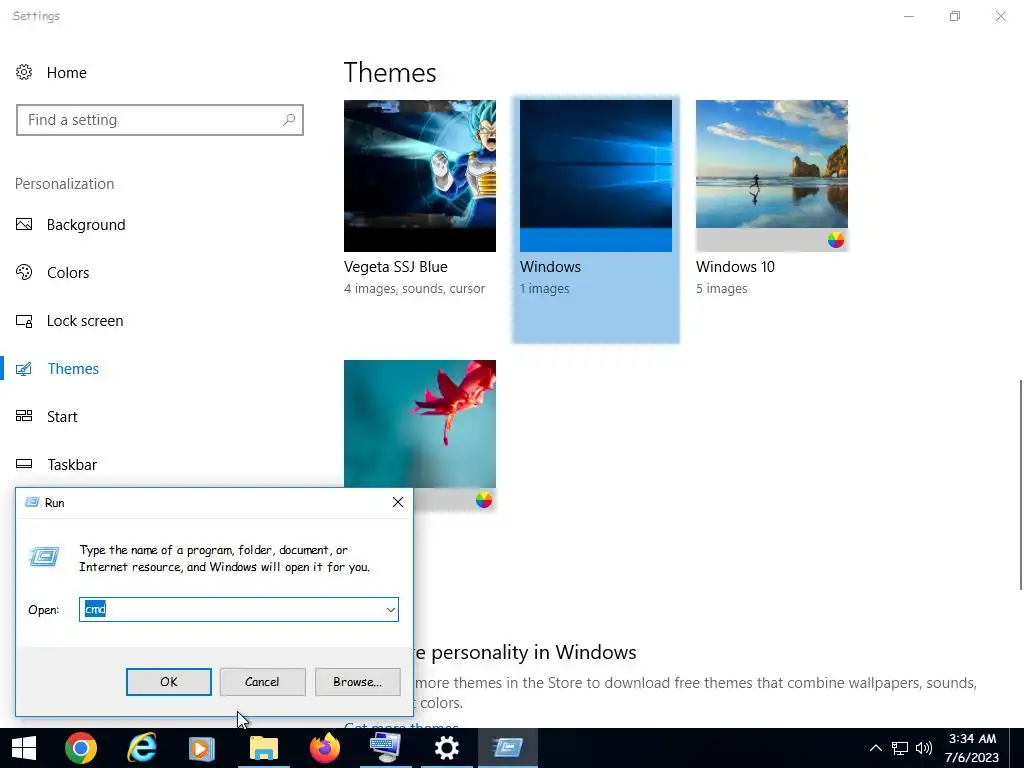Select the Vegeta SSJ Blue theme thumbnail
The width and height of the screenshot is (1024, 768).
coord(420,176)
